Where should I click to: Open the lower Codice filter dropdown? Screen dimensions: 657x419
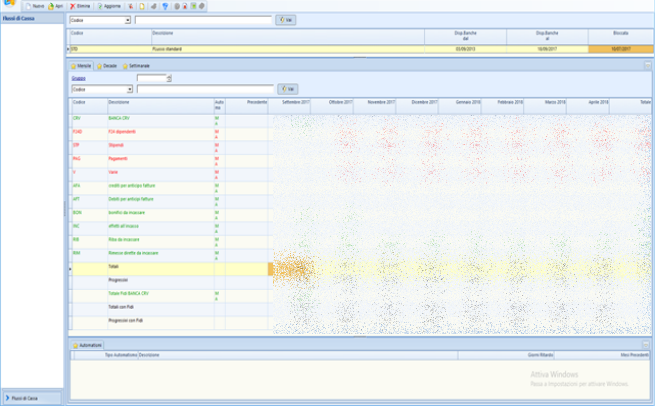pos(127,89)
